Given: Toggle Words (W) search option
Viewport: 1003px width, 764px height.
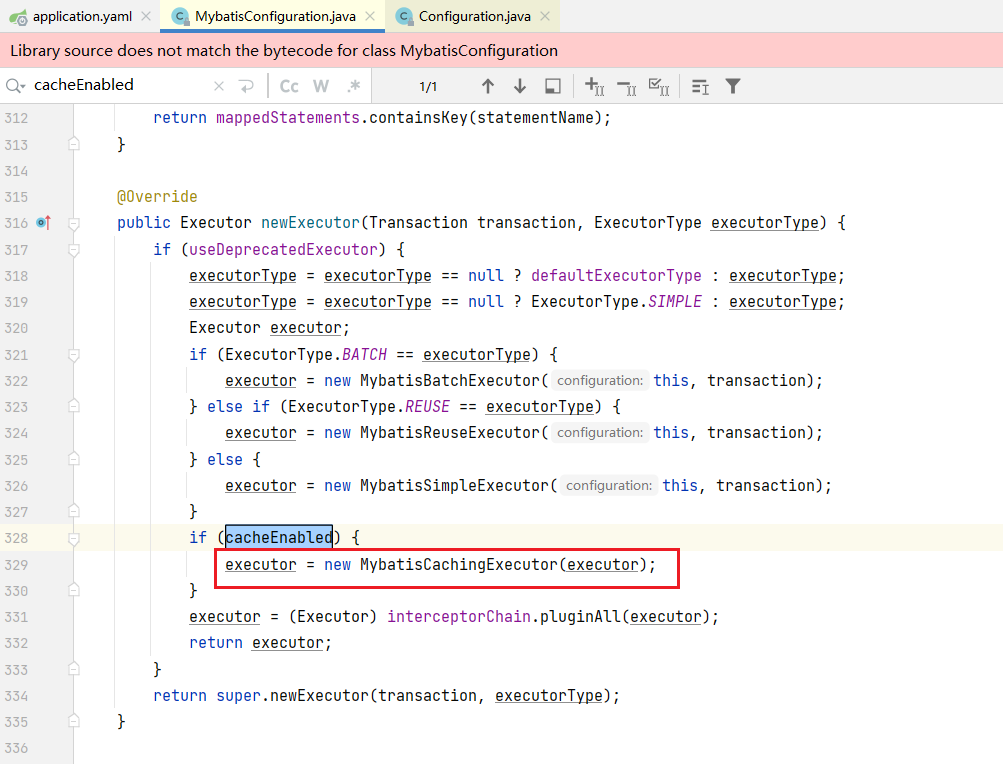Looking at the screenshot, I should (x=321, y=86).
